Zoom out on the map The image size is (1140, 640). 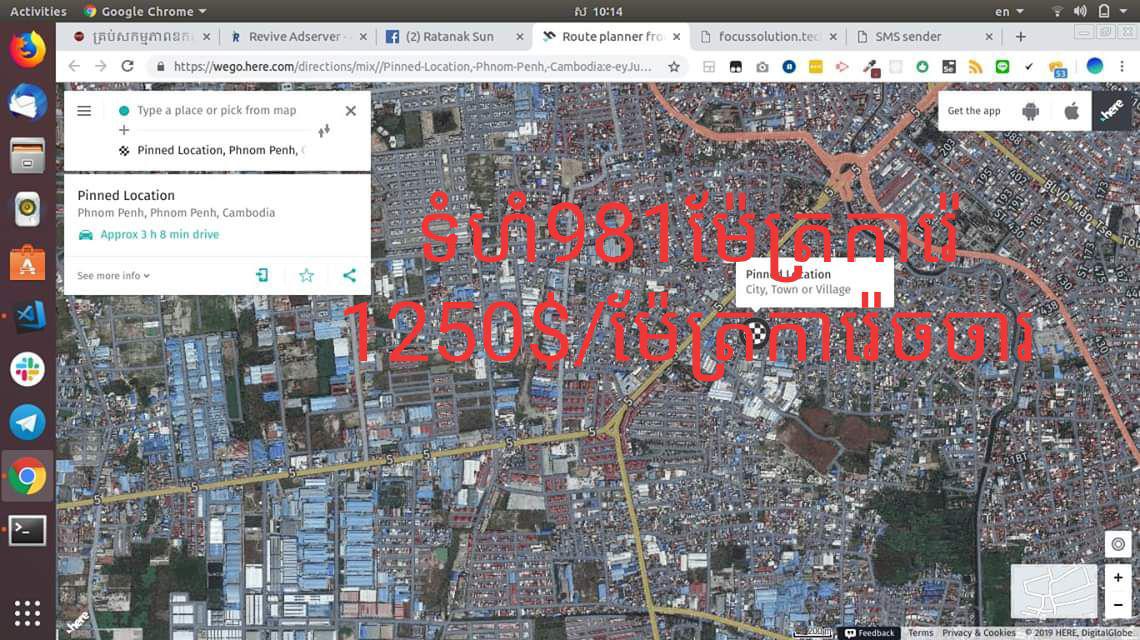[1118, 605]
